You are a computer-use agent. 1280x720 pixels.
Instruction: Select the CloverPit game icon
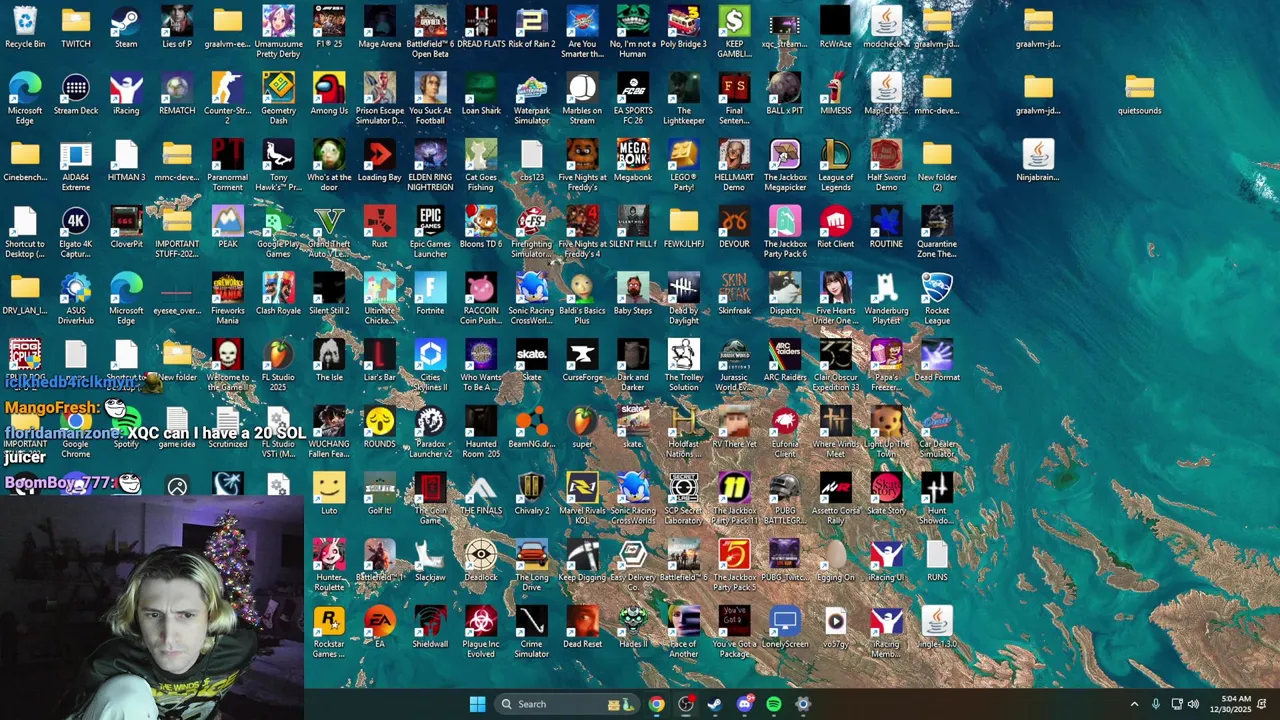(126, 227)
